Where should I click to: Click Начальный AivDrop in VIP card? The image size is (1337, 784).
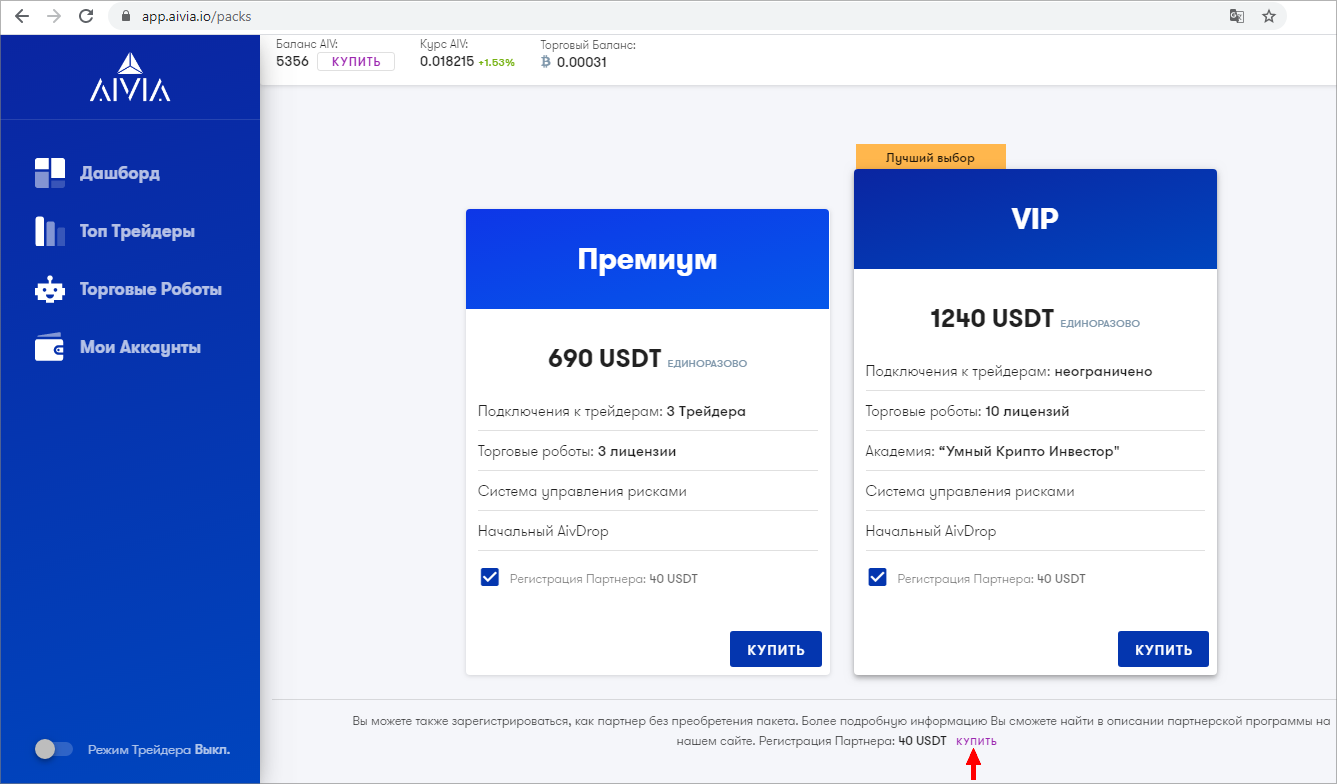pos(931,531)
